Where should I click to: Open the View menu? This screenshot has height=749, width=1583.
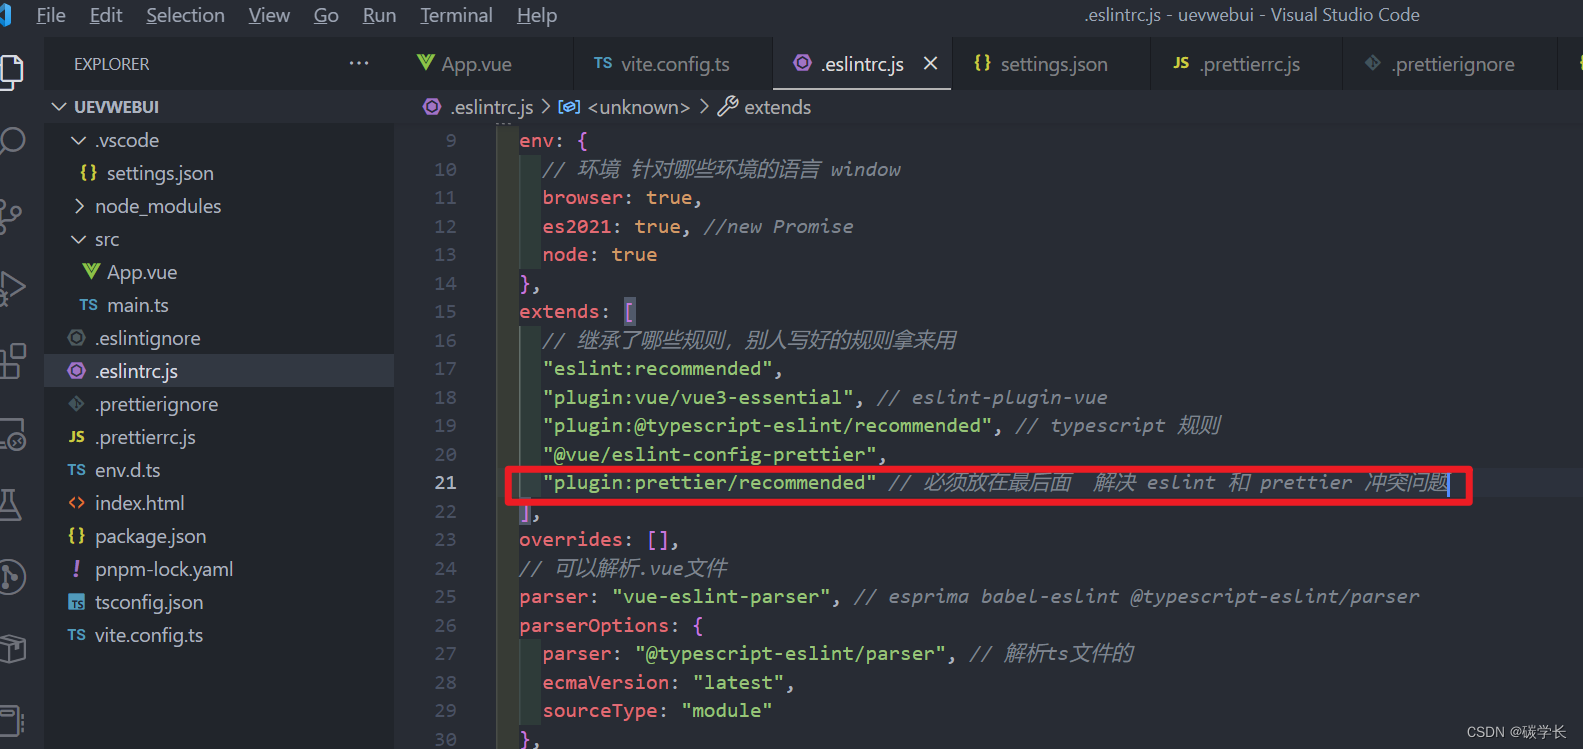coord(269,15)
